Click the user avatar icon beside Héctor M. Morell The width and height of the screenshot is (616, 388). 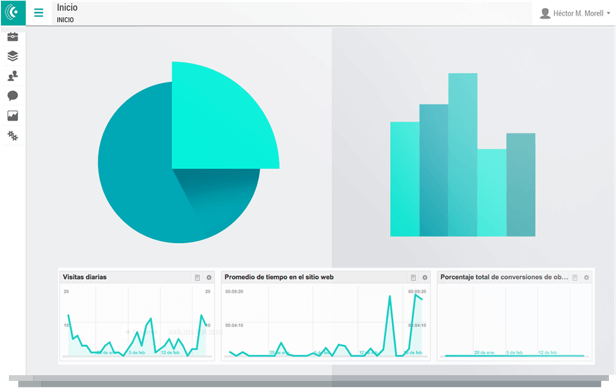pyautogui.click(x=545, y=13)
